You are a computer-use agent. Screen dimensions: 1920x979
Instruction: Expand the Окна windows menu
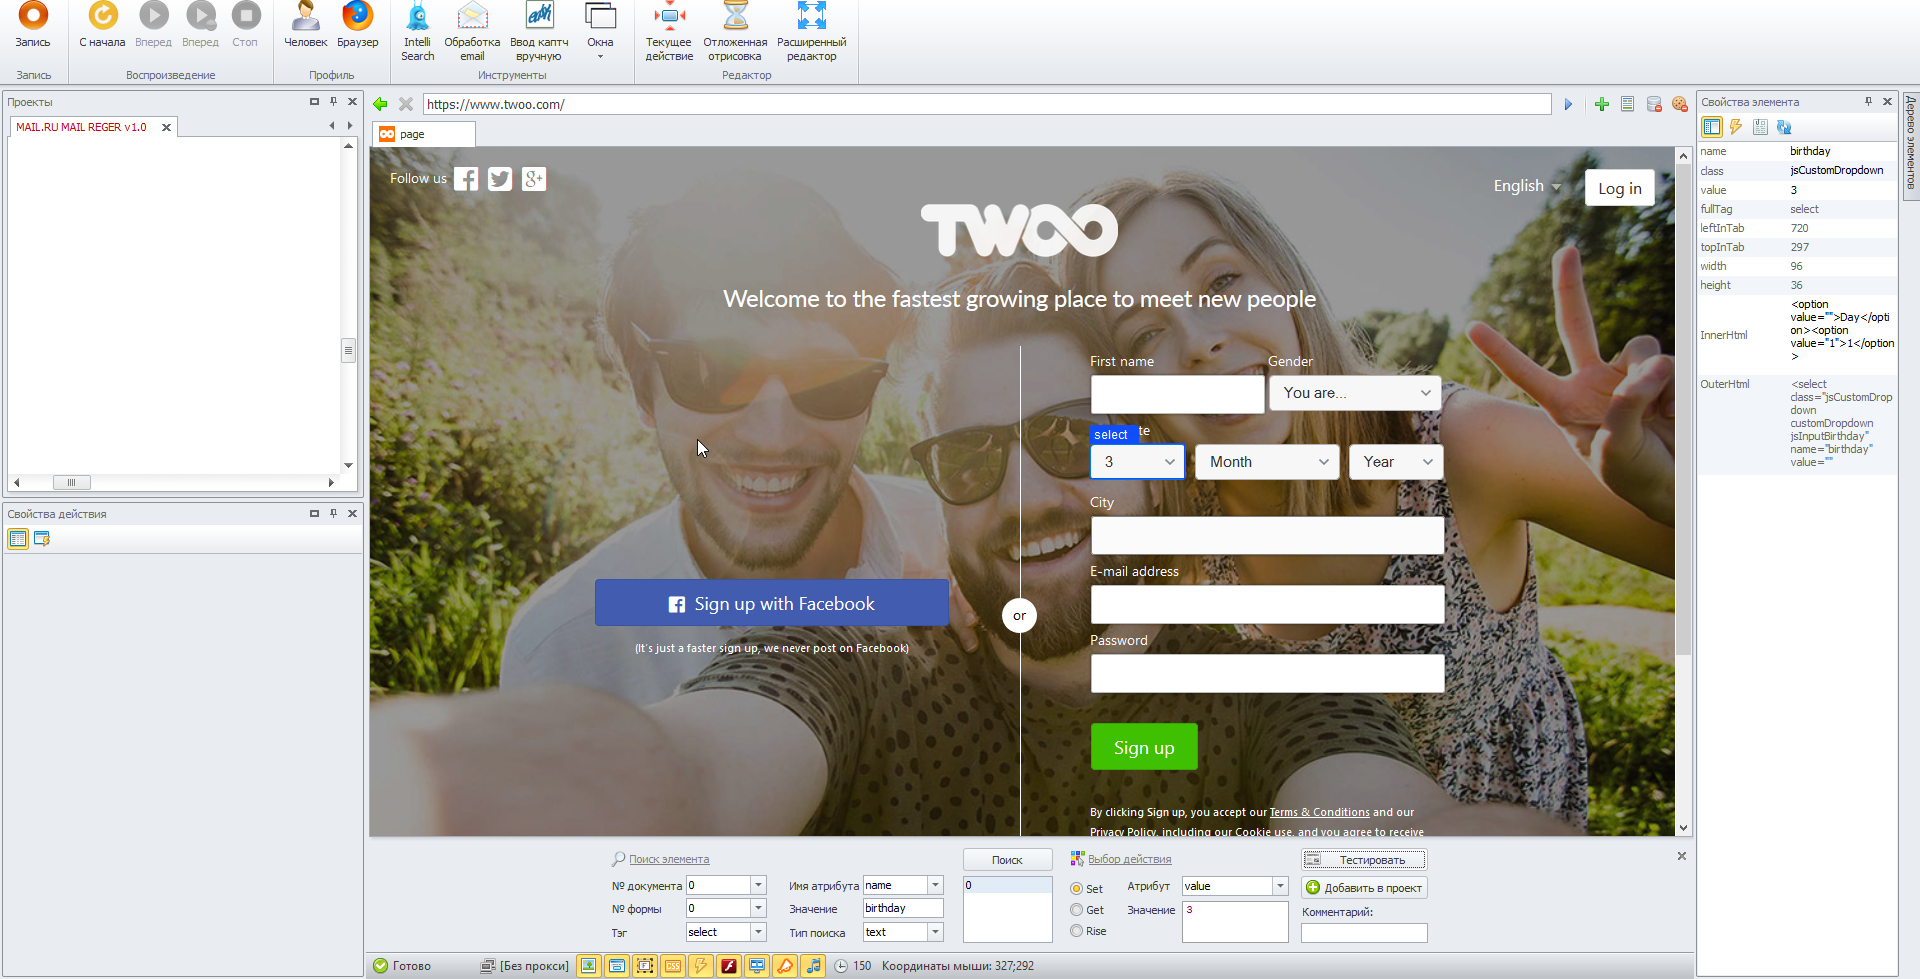600,32
